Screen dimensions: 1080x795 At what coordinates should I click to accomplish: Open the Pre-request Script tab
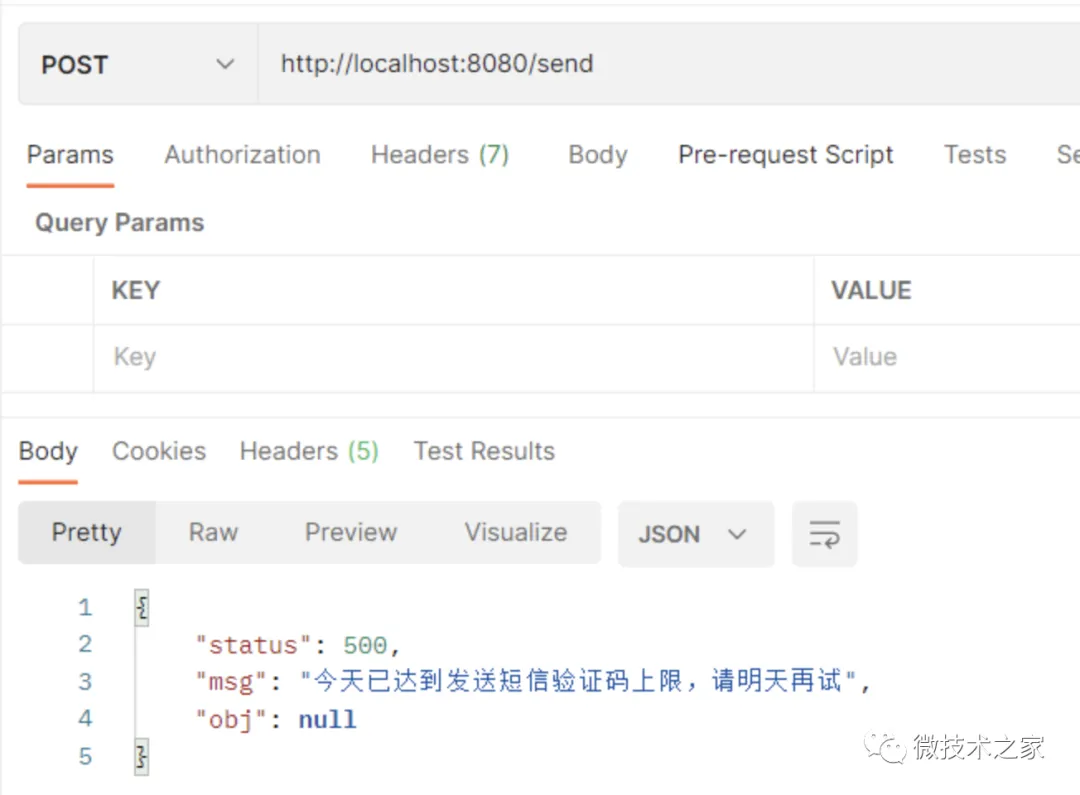[785, 155]
